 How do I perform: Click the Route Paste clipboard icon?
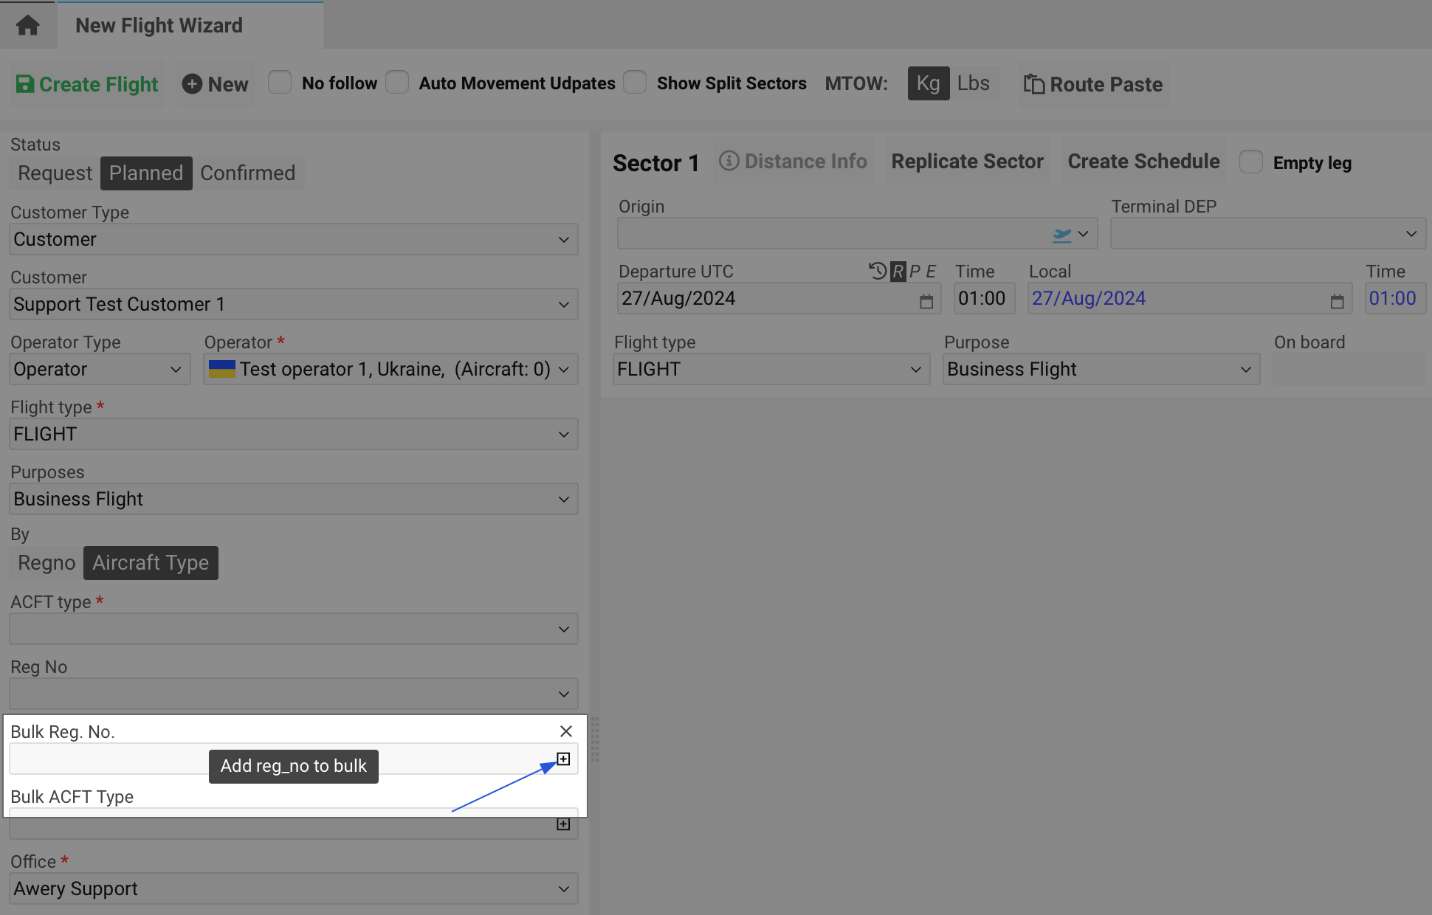pyautogui.click(x=1036, y=83)
